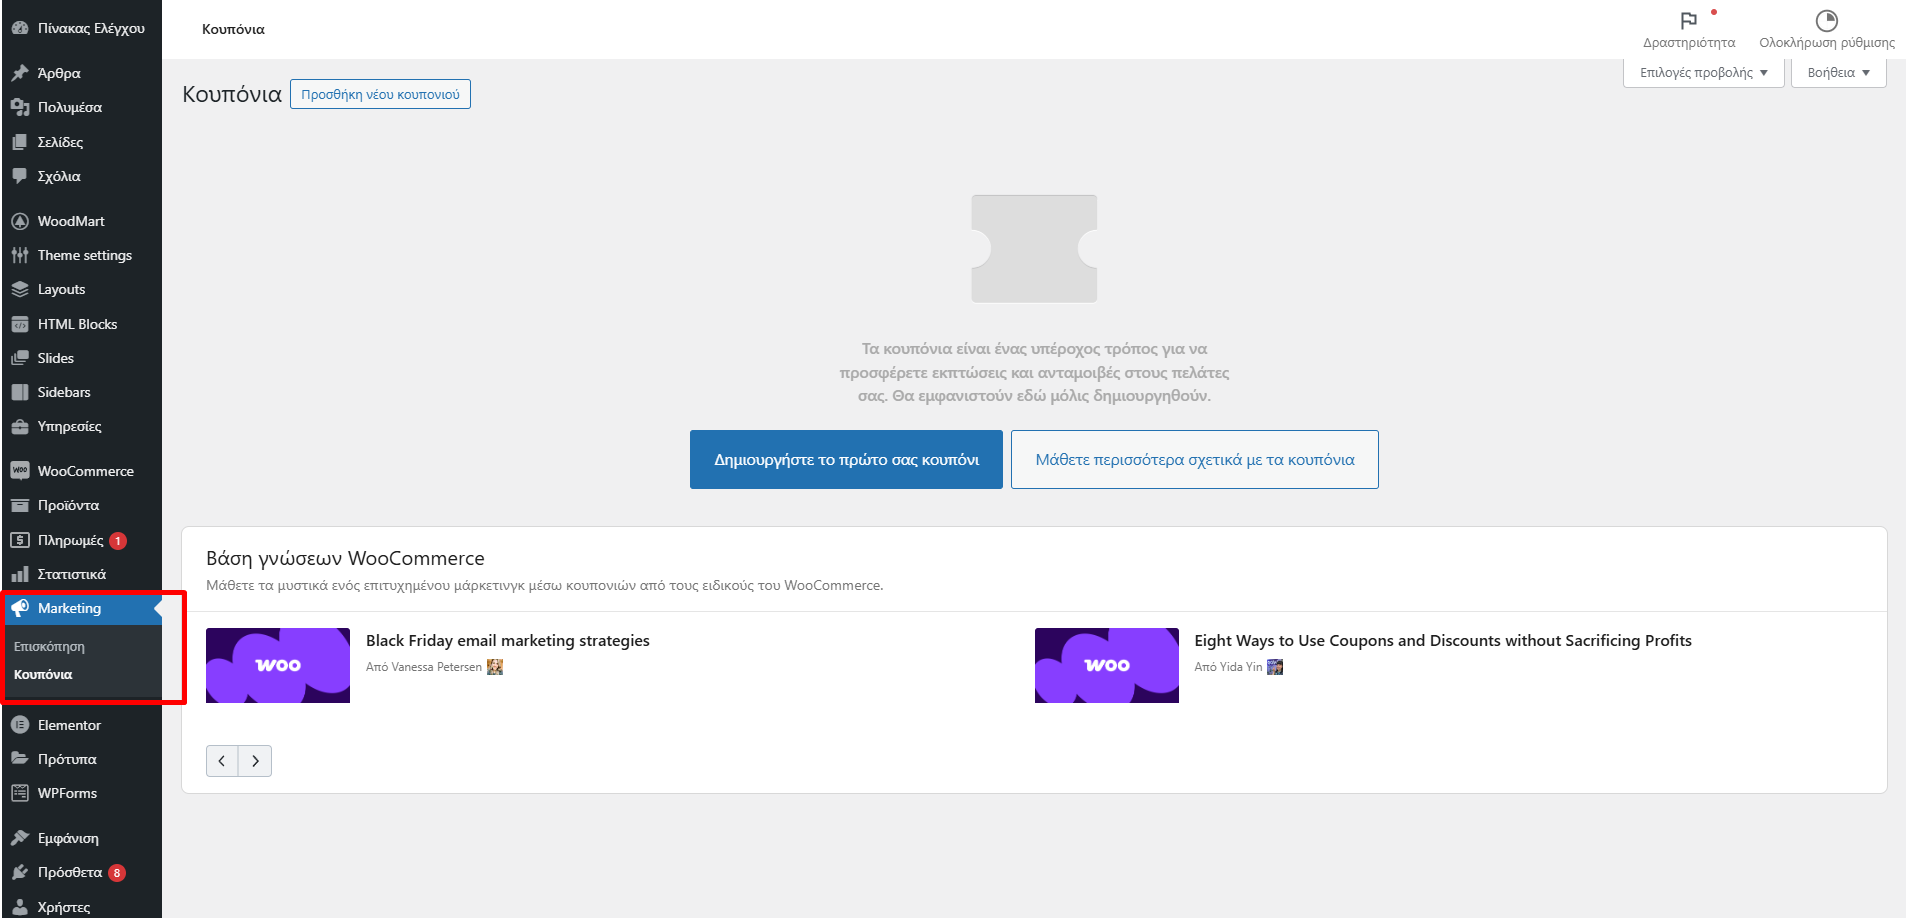Select the Κουπόνια submenu item
The height and width of the screenshot is (918, 1906).
point(43,675)
